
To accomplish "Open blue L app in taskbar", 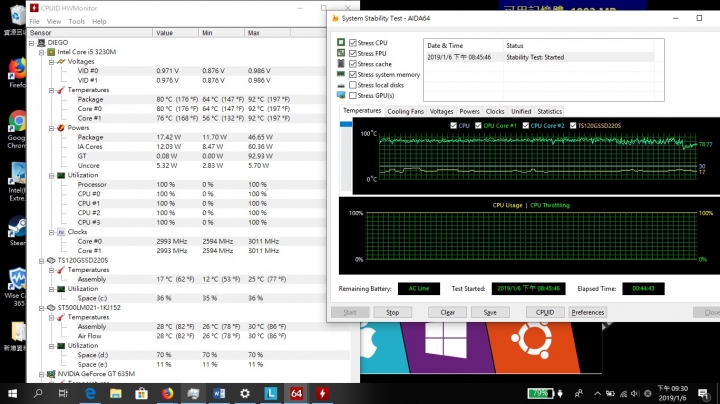I will (x=270, y=393).
